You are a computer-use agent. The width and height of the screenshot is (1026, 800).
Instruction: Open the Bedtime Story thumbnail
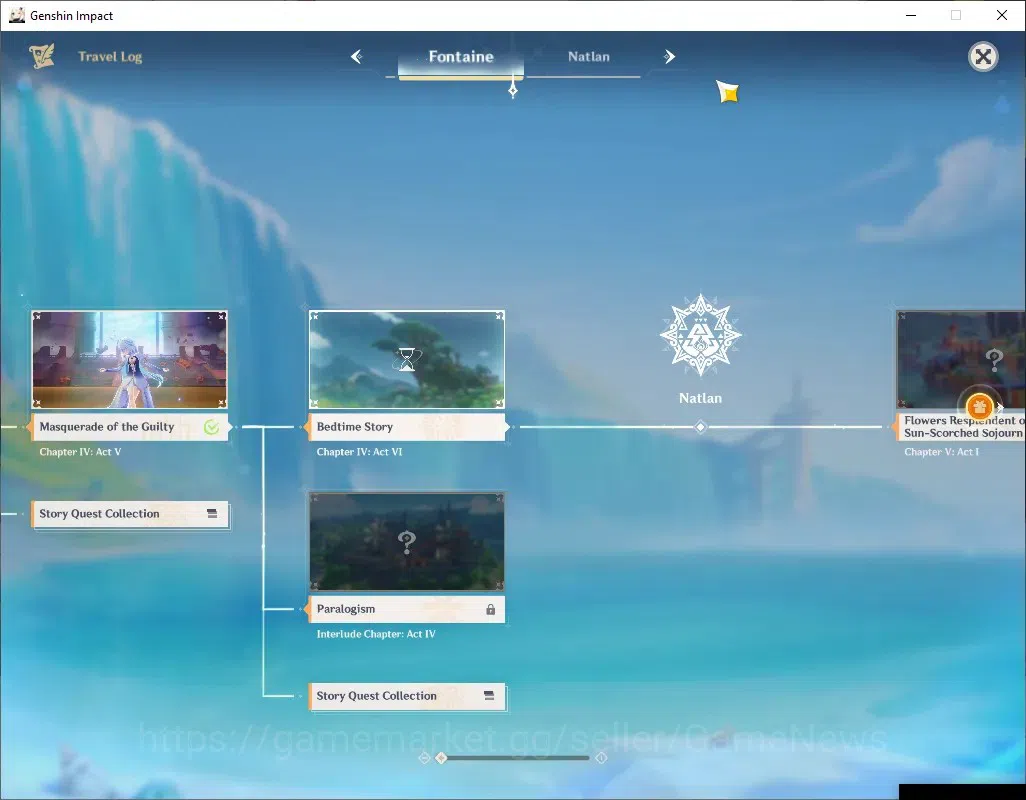point(406,360)
